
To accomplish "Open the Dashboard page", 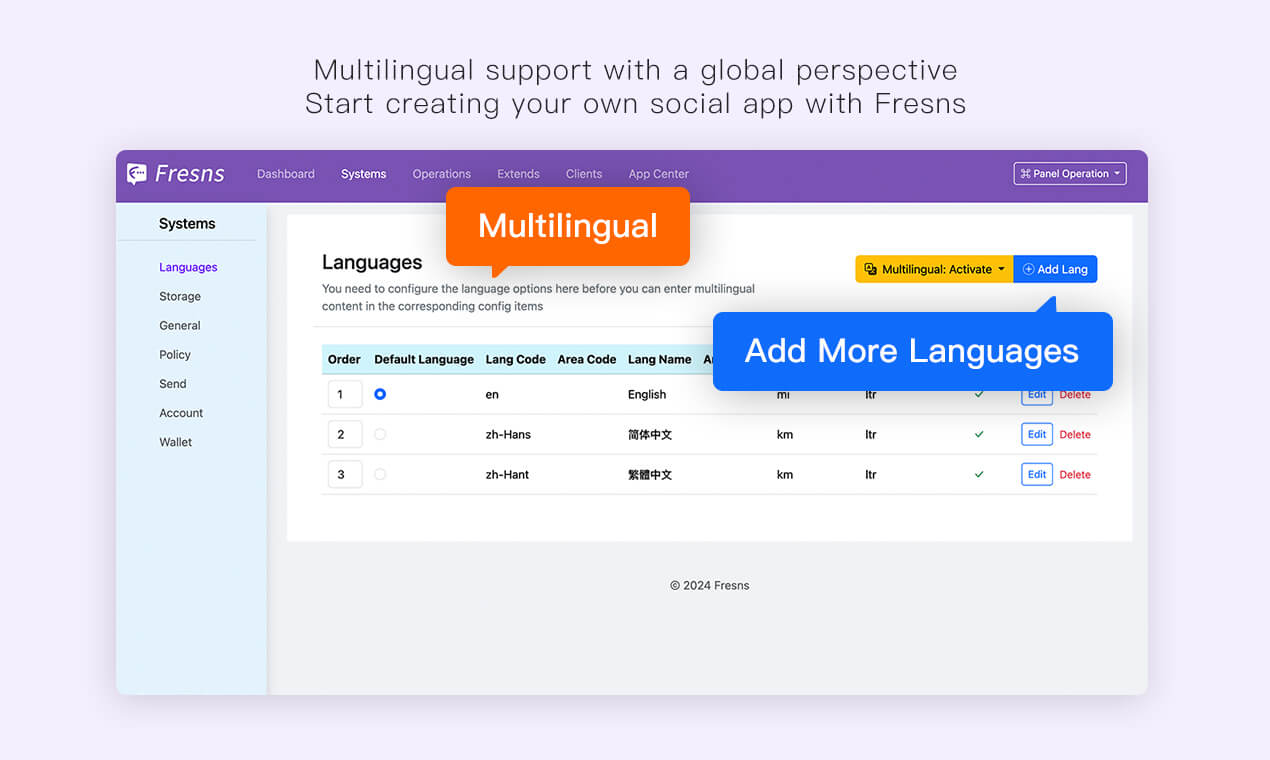I will point(285,174).
